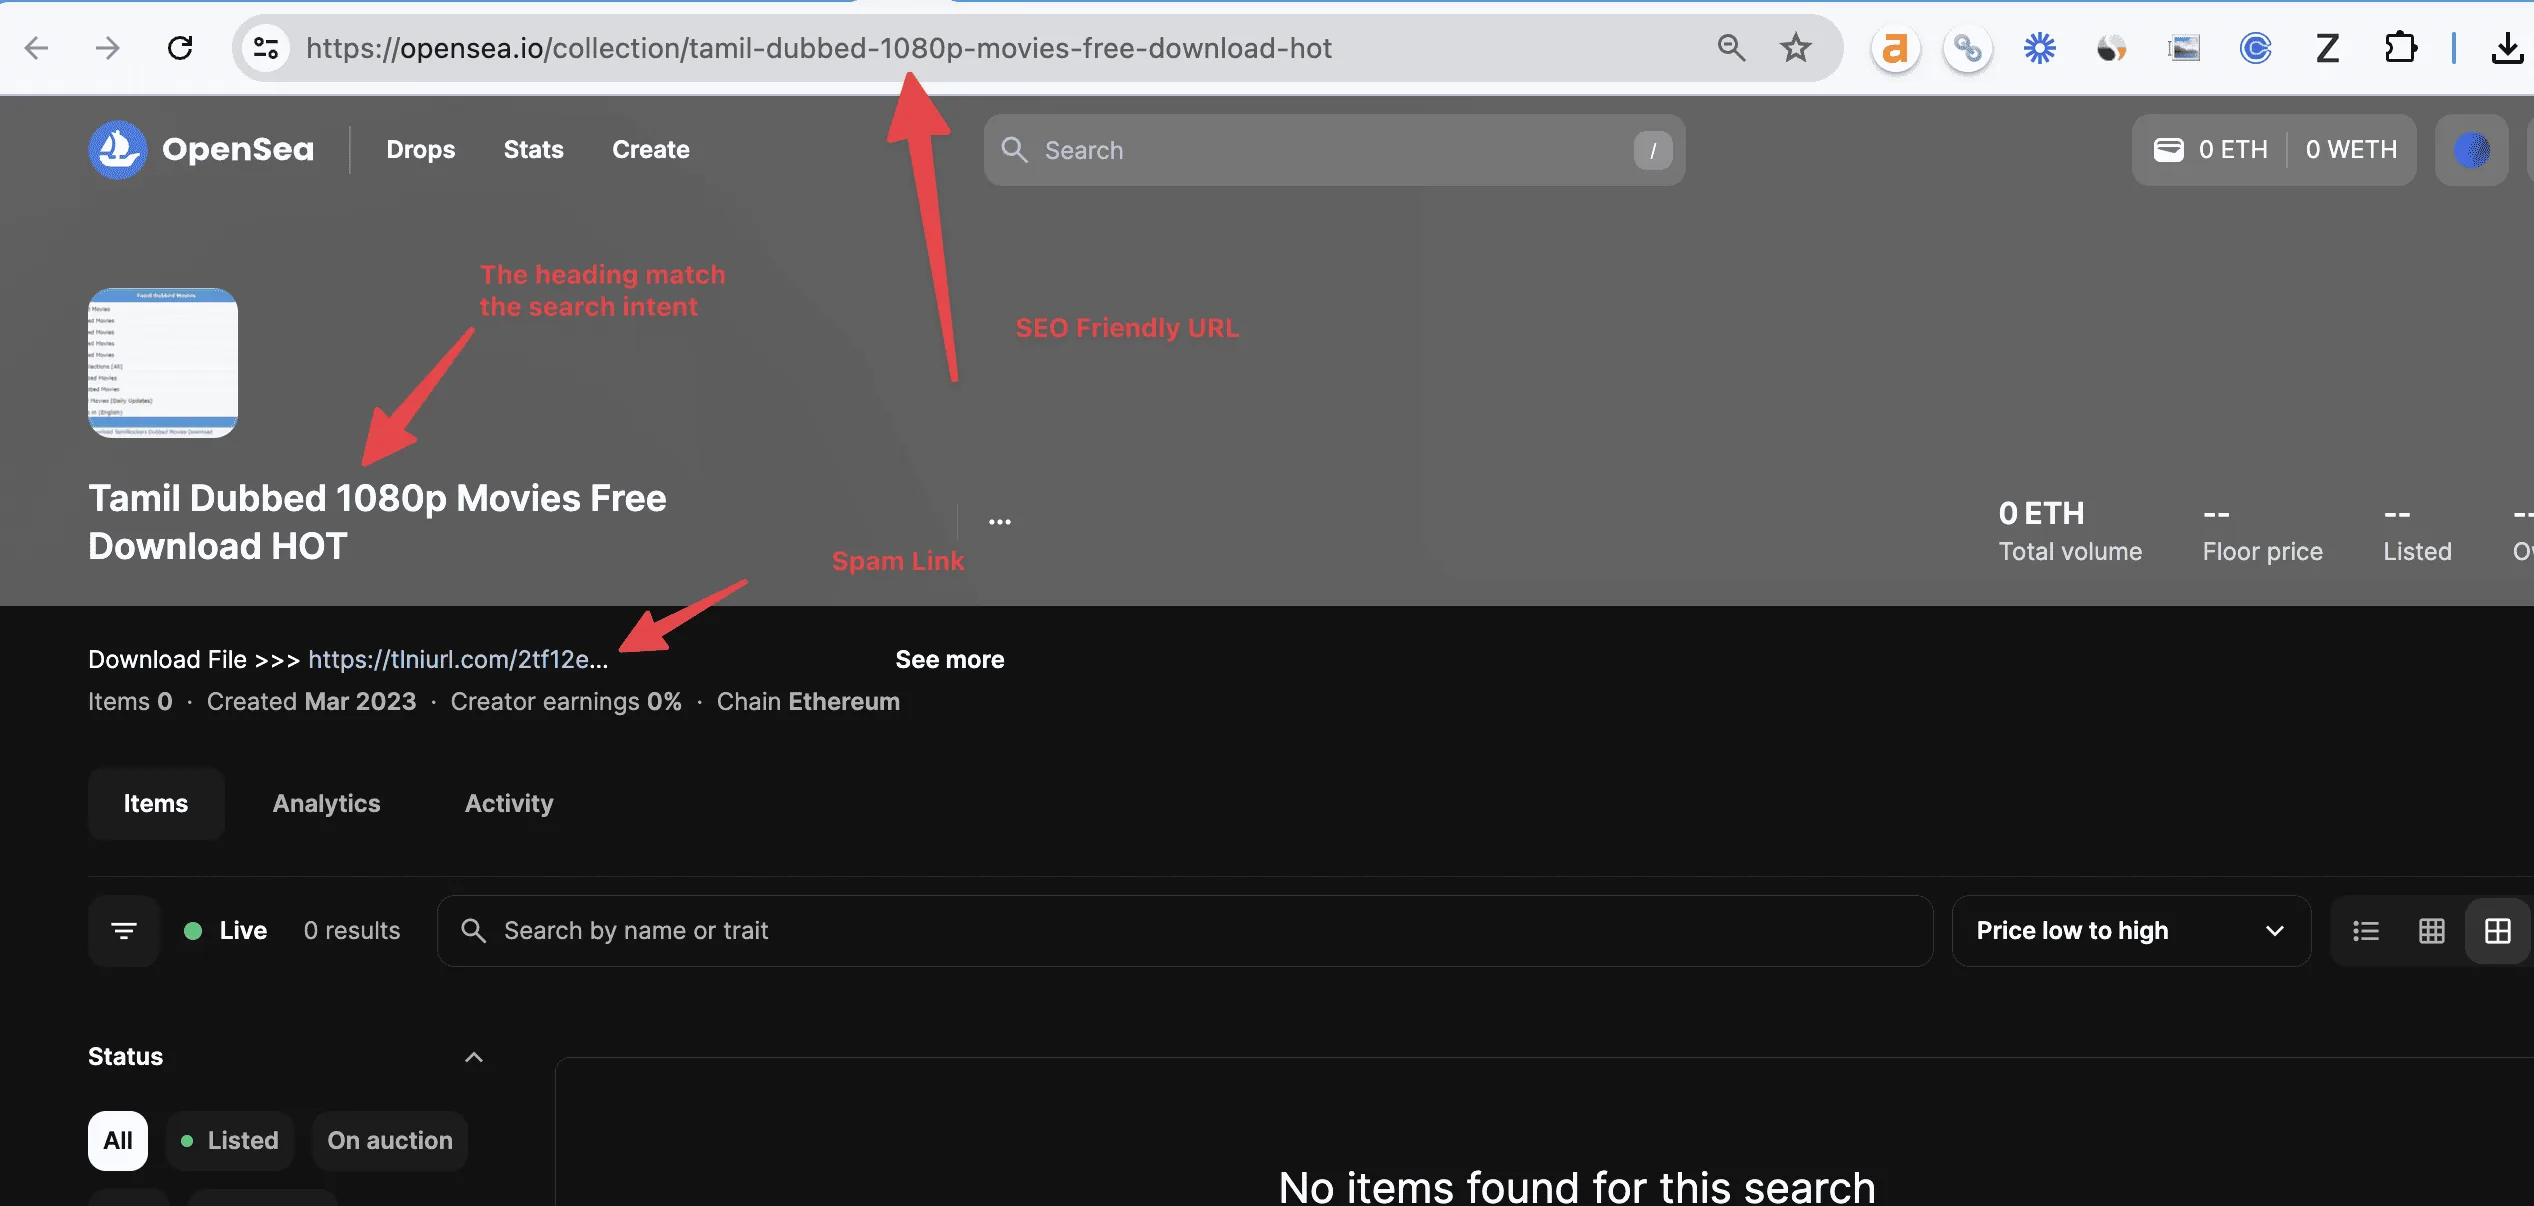Screen dimensions: 2534x1206
Task: Click the browser forward arrow
Action: (x=107, y=48)
